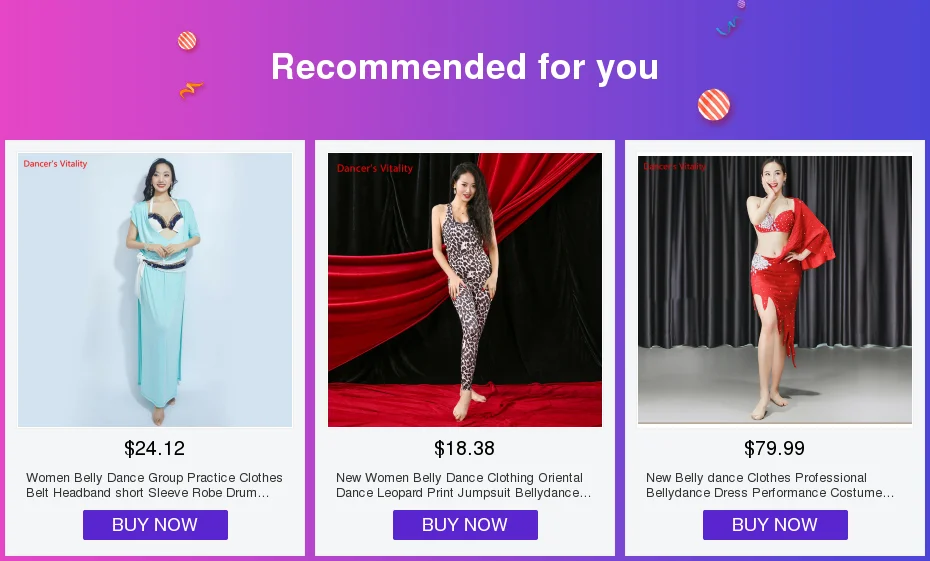
Task: Click the blue confetti ribbon decoration
Action: pos(729,27)
